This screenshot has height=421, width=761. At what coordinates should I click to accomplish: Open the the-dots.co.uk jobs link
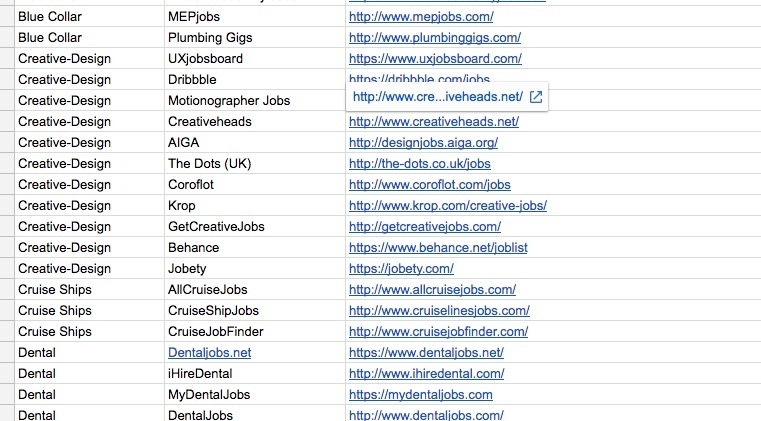point(419,164)
